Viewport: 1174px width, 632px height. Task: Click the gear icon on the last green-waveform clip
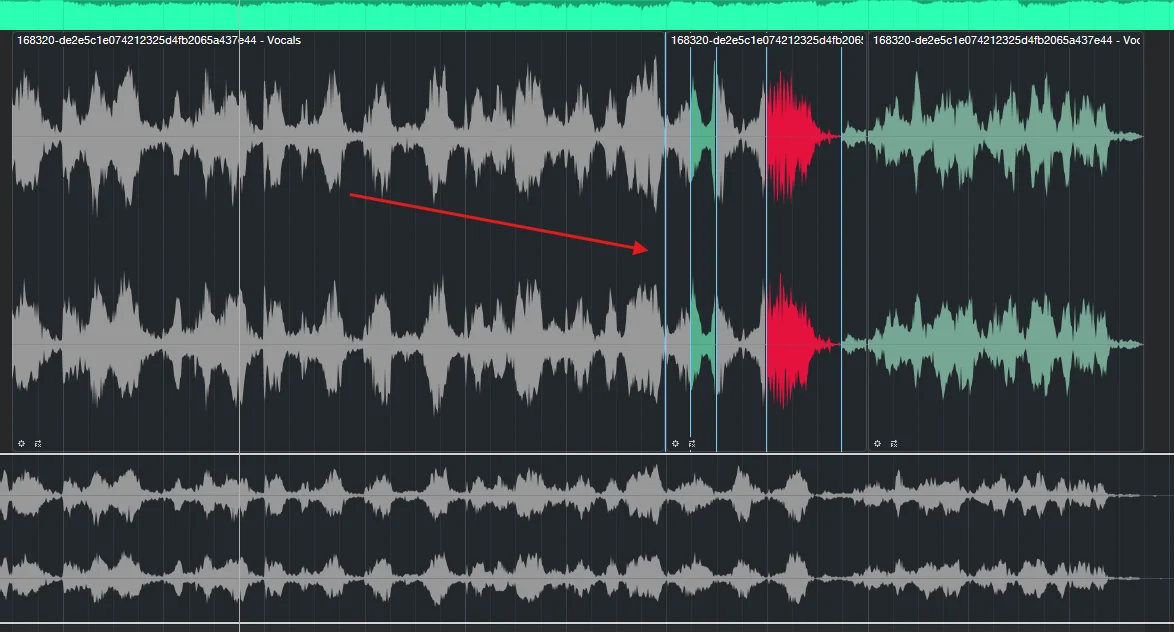[878, 444]
